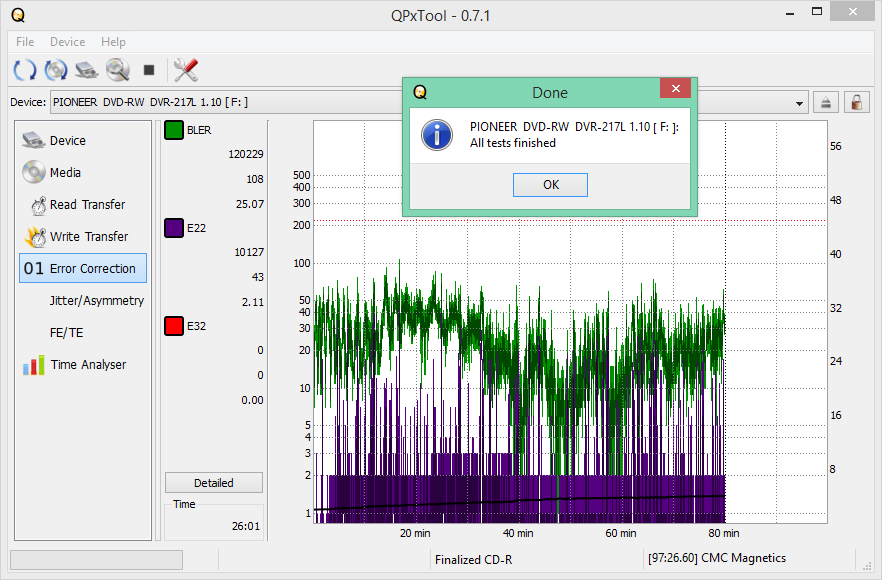Screen dimensions: 882x580
Task: Click the progress bar in status bar
Action: tap(96, 560)
